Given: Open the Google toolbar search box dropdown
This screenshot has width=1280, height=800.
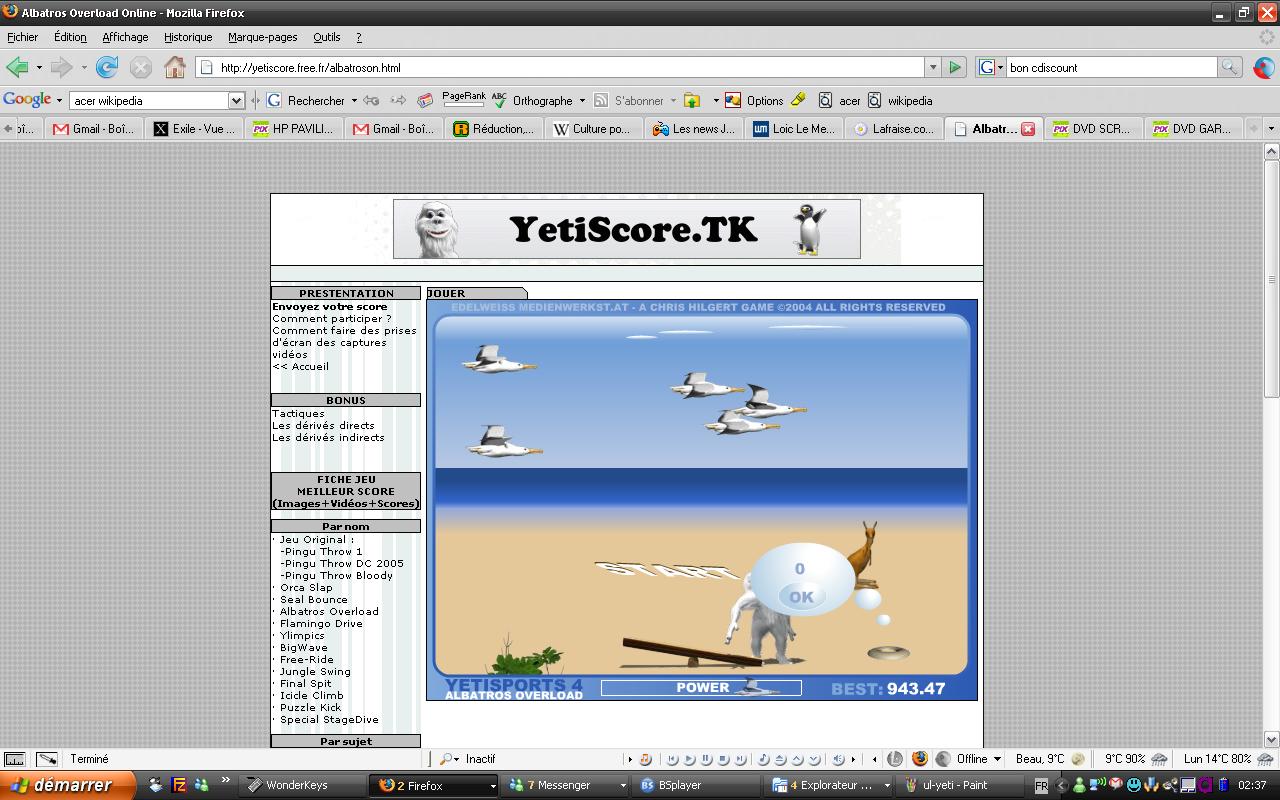Looking at the screenshot, I should pos(237,100).
